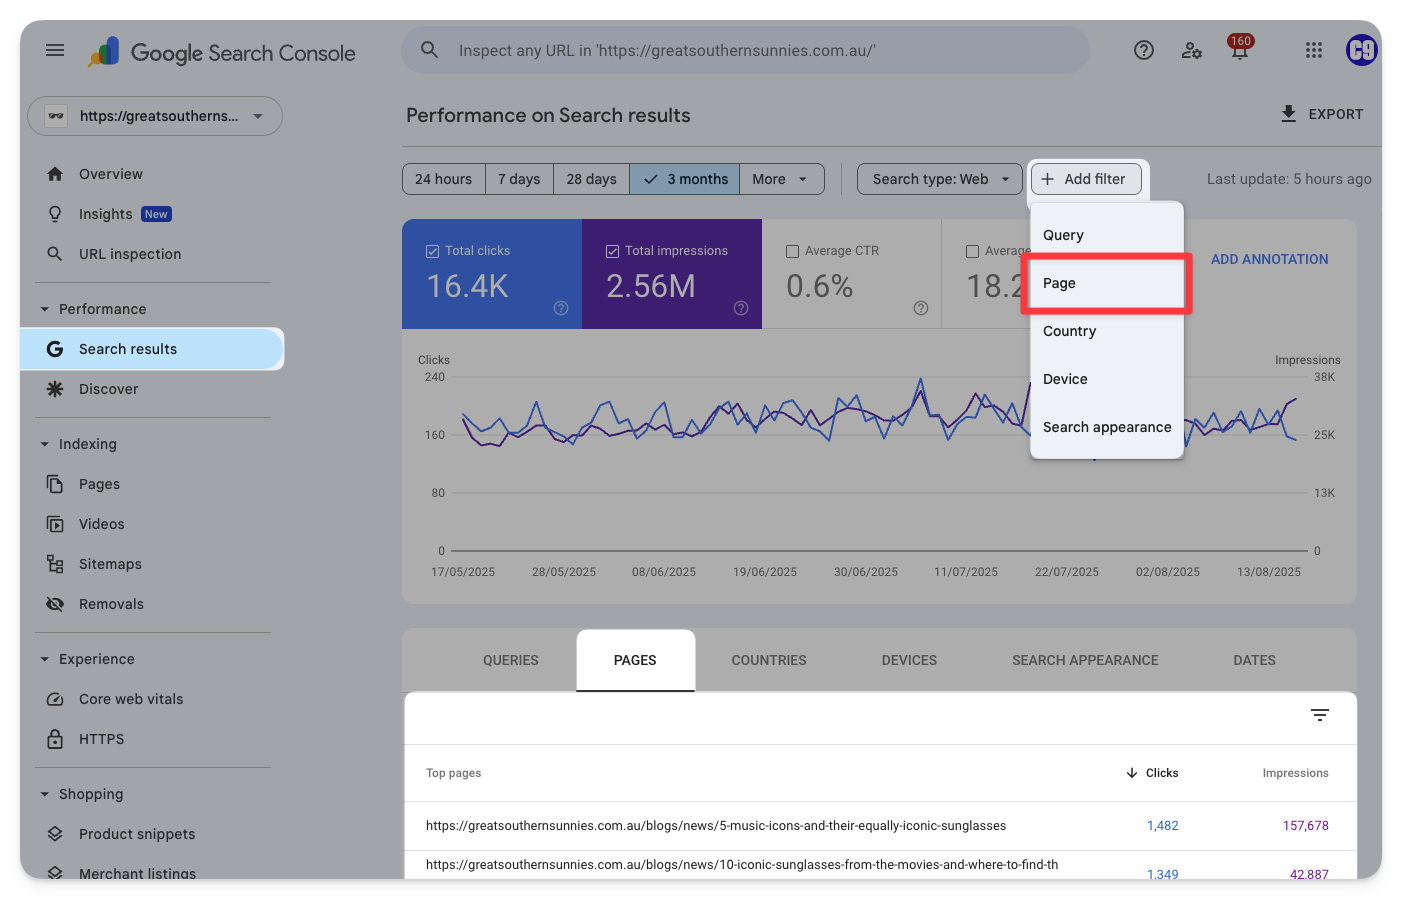The image size is (1402, 899).
Task: Click the ADD ANNOTATION link
Action: click(1269, 259)
